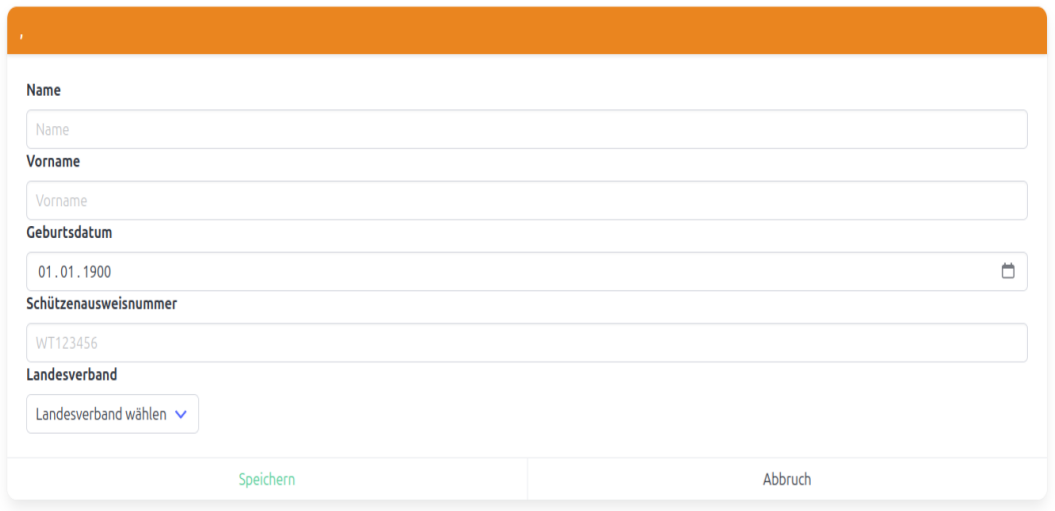Select the year 1900 in the date field

coord(97,272)
